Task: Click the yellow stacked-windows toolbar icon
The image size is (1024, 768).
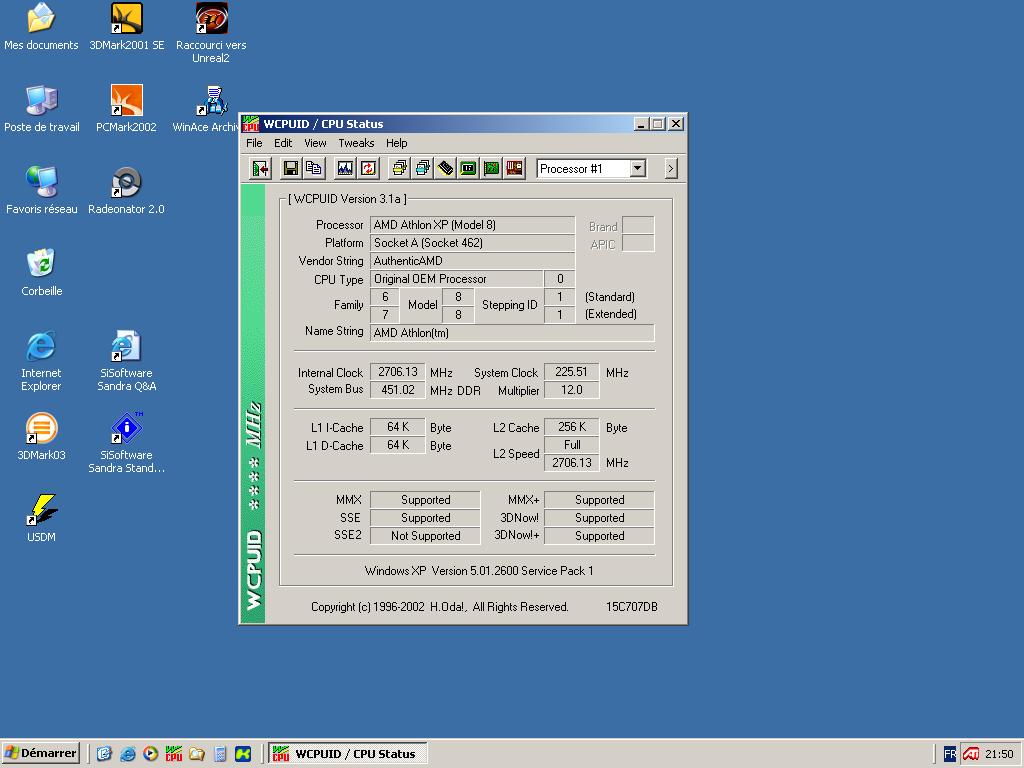Action: pyautogui.click(x=399, y=168)
